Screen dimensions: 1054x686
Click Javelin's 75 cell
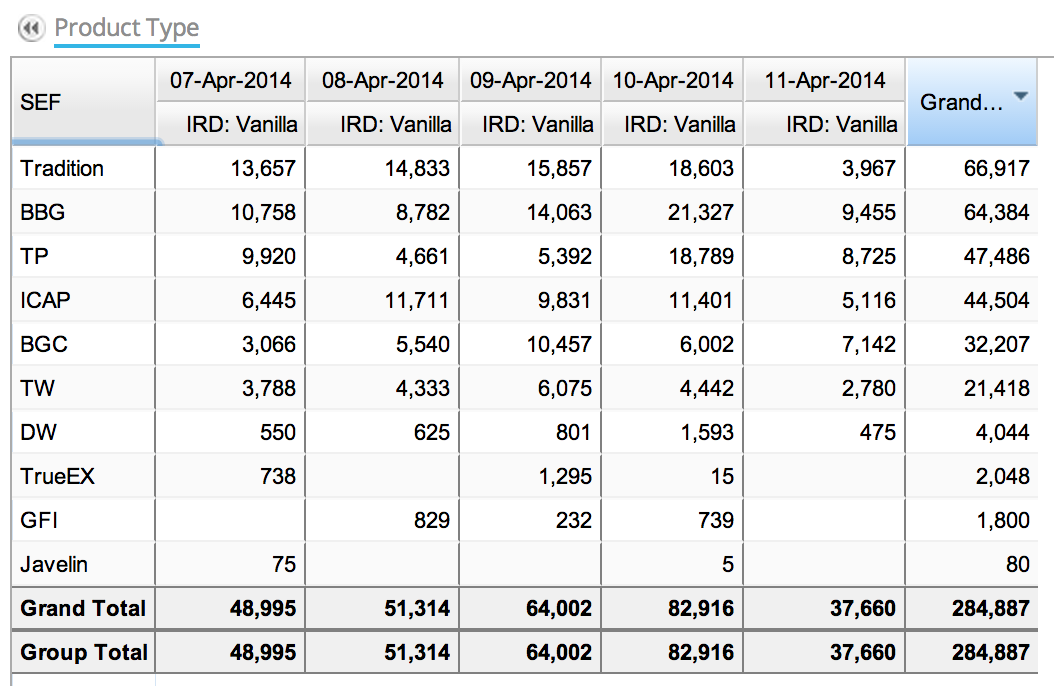click(x=284, y=564)
